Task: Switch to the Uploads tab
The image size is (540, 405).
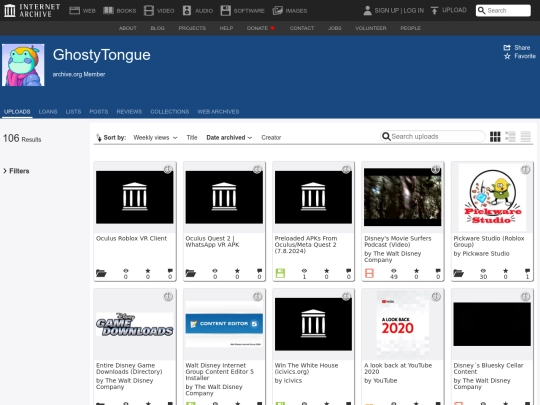Action: pyautogui.click(x=17, y=112)
